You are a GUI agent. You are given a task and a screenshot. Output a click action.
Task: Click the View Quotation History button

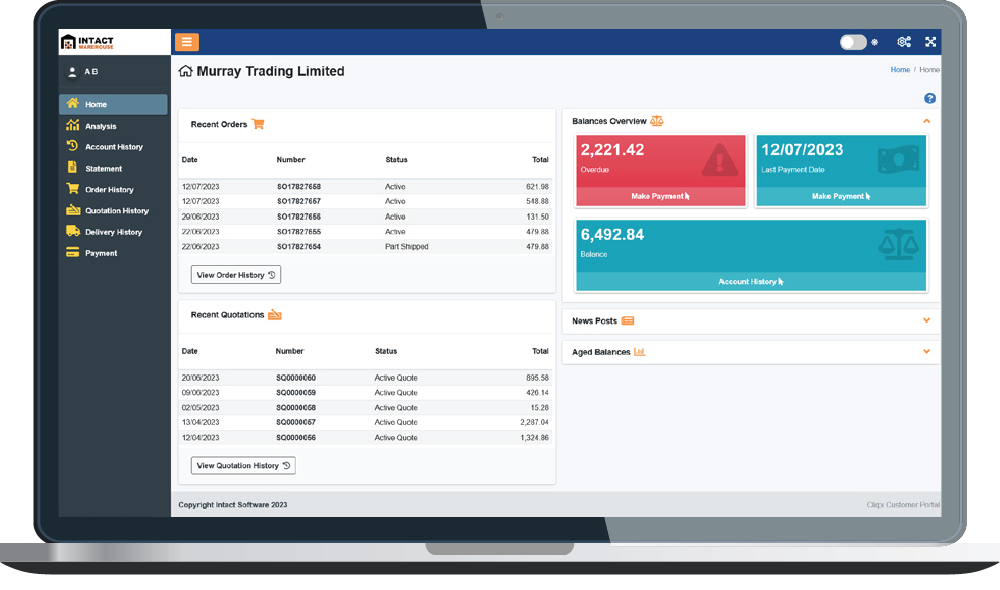coord(243,465)
